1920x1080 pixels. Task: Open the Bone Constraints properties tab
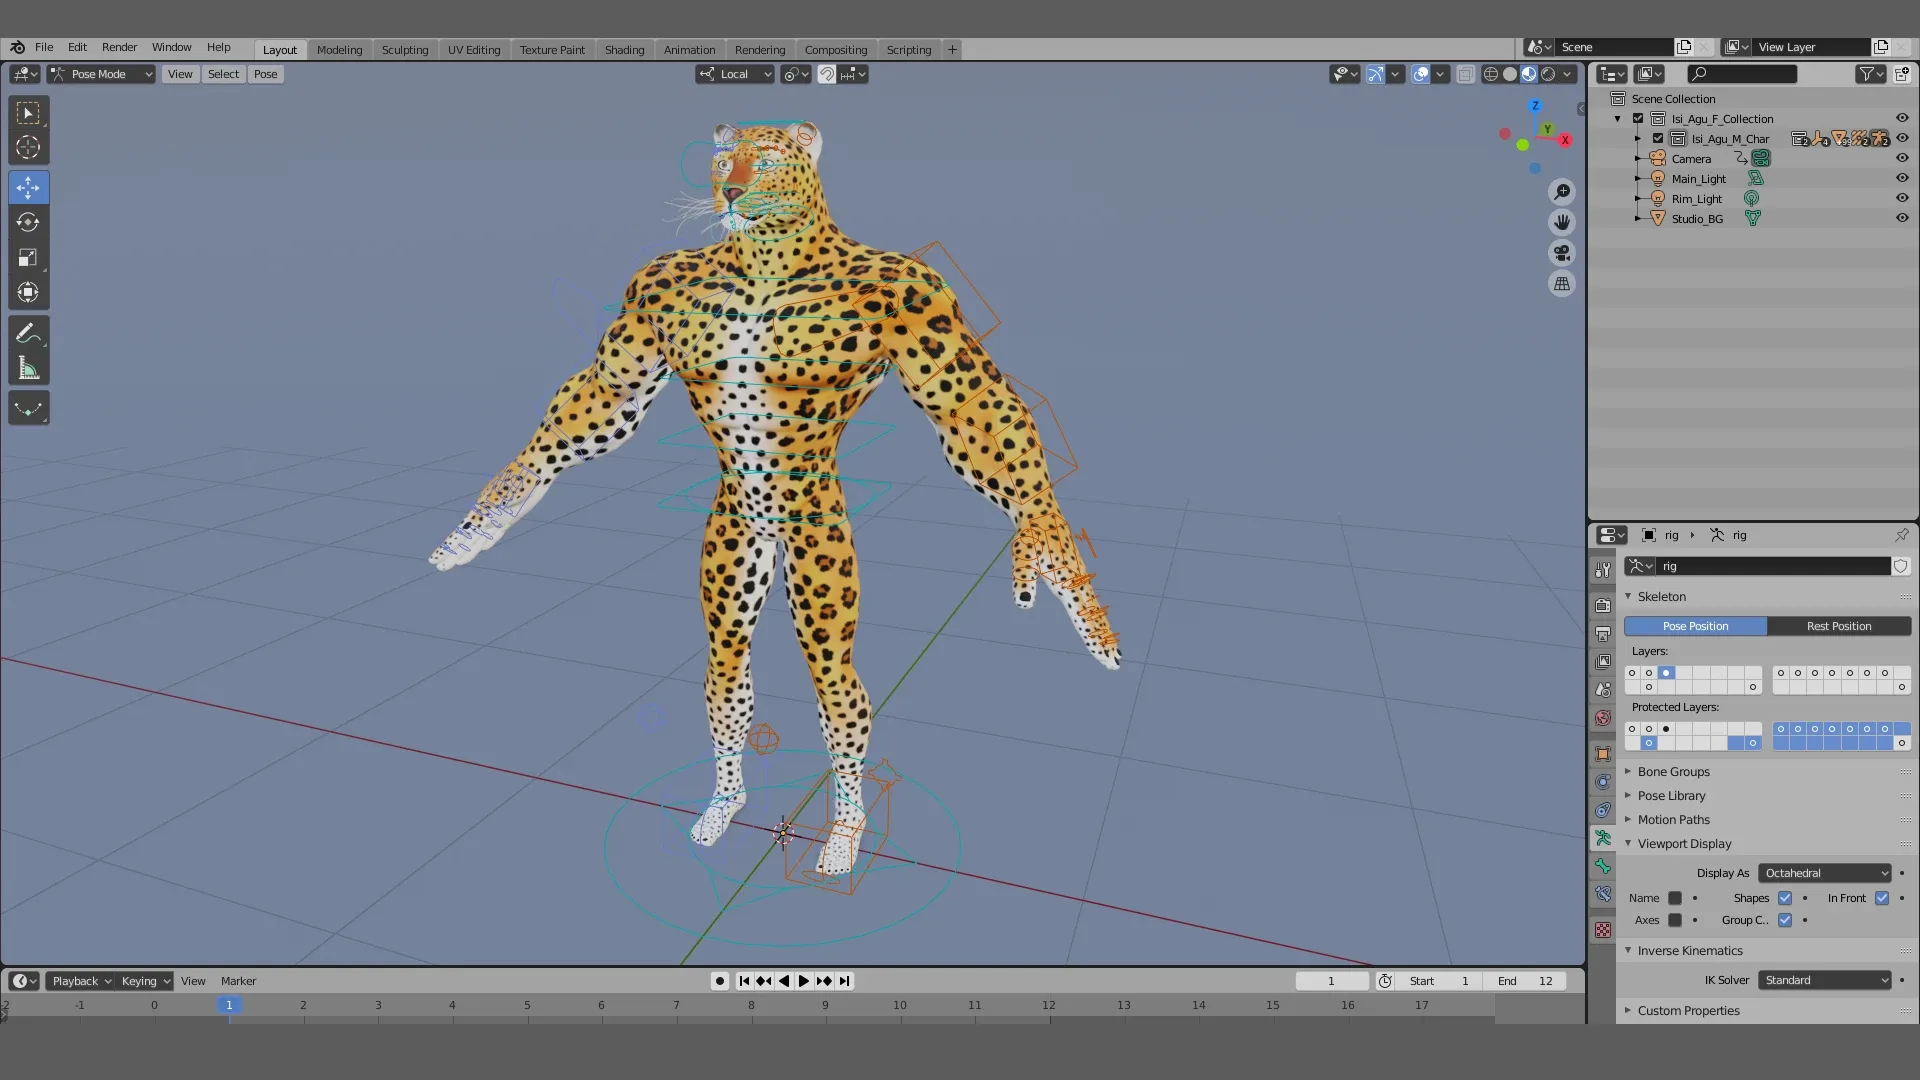[1603, 894]
